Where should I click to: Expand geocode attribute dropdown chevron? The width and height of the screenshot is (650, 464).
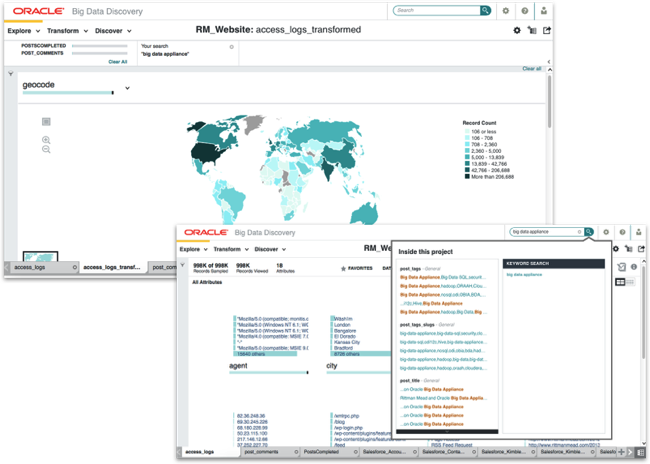coord(127,88)
